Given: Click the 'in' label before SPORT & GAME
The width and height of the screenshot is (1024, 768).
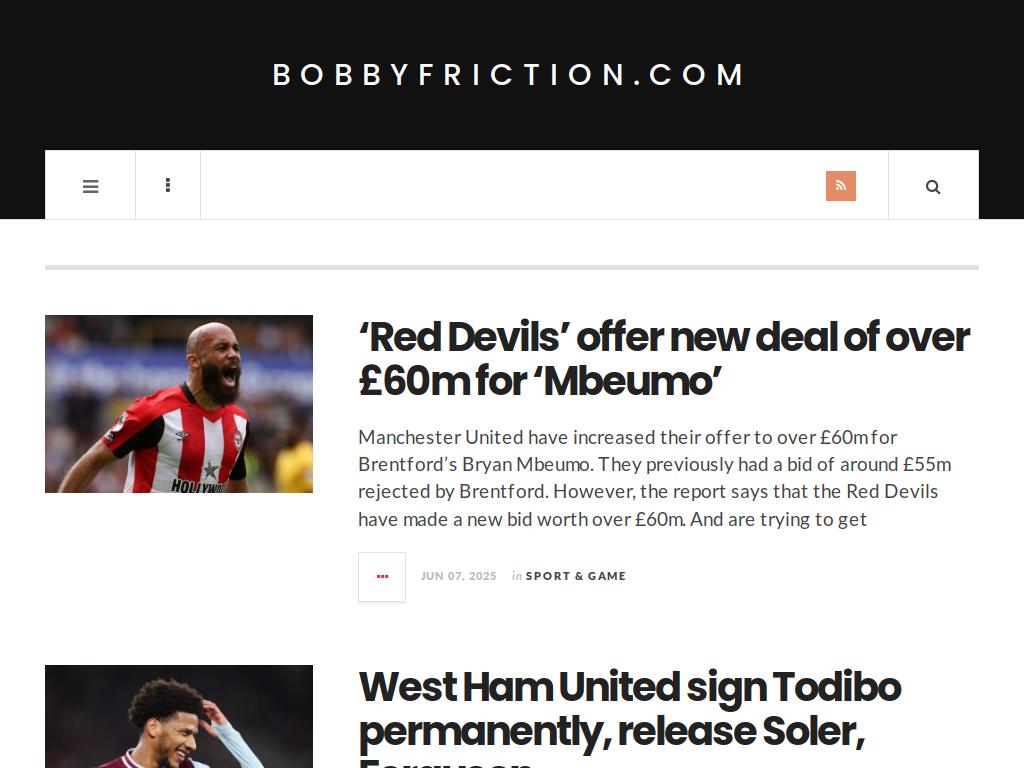Looking at the screenshot, I should click(517, 576).
